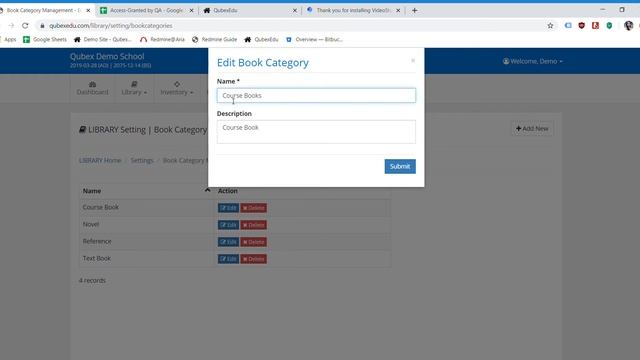
Task: Focus the Name field with Course Books
Action: click(x=316, y=96)
